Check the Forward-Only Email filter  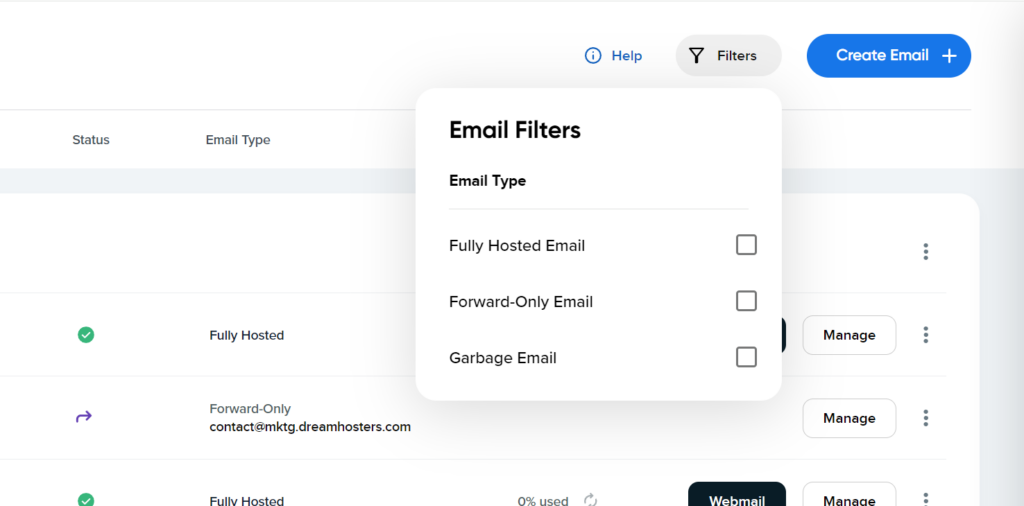[746, 301]
